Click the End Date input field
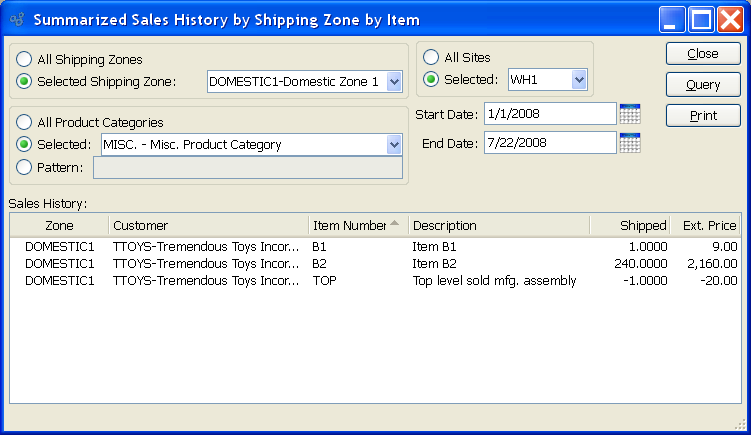 (549, 143)
